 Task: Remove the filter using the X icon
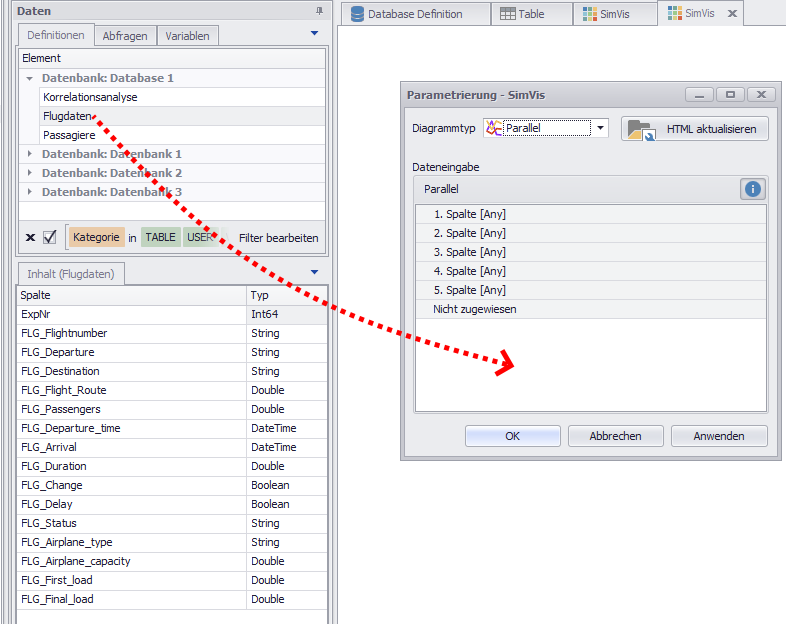30,238
